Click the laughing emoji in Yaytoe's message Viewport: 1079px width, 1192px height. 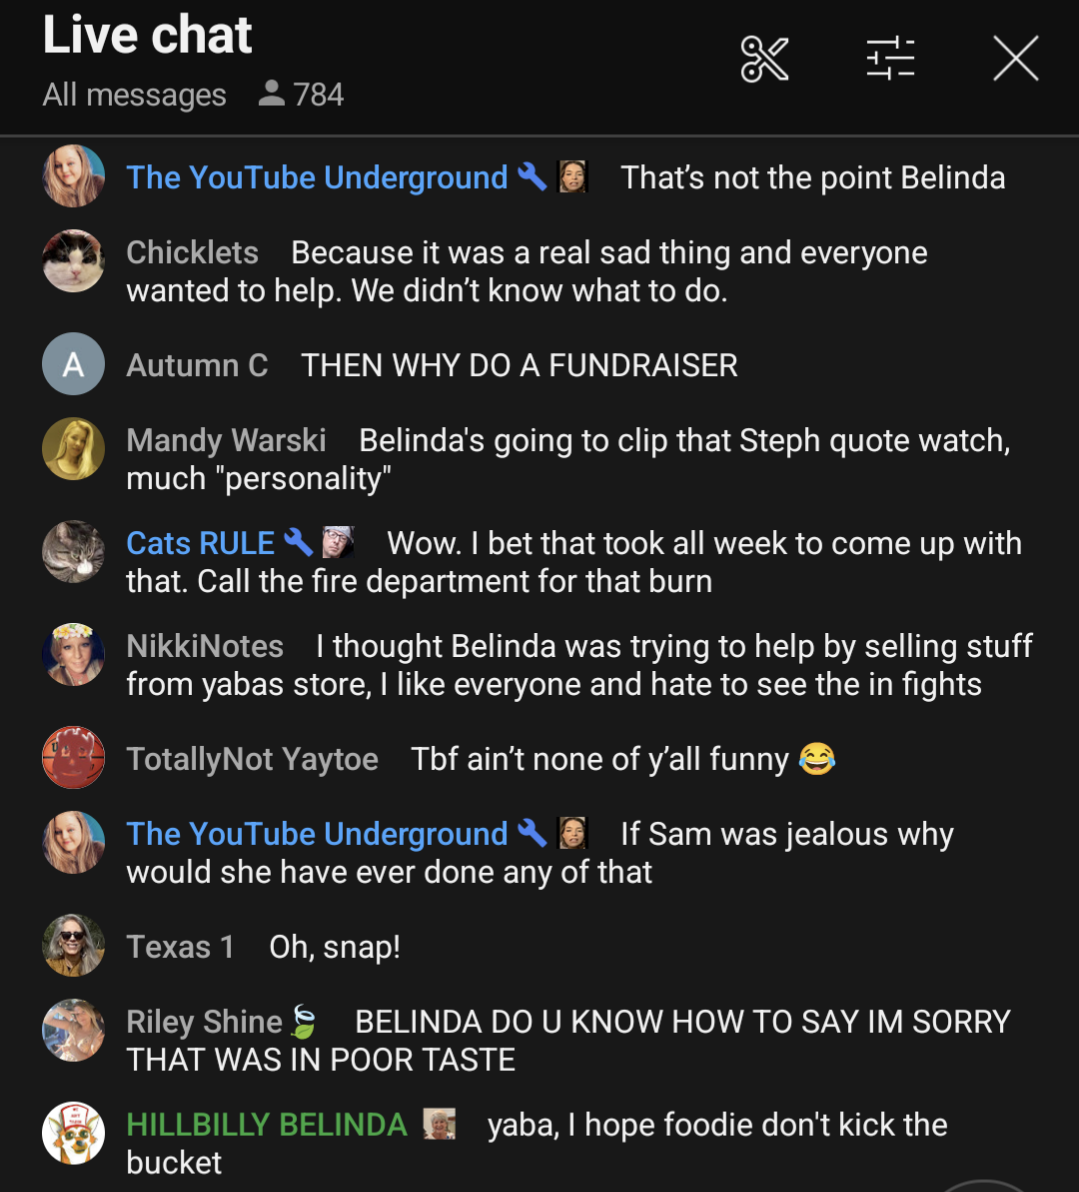pyautogui.click(x=817, y=759)
